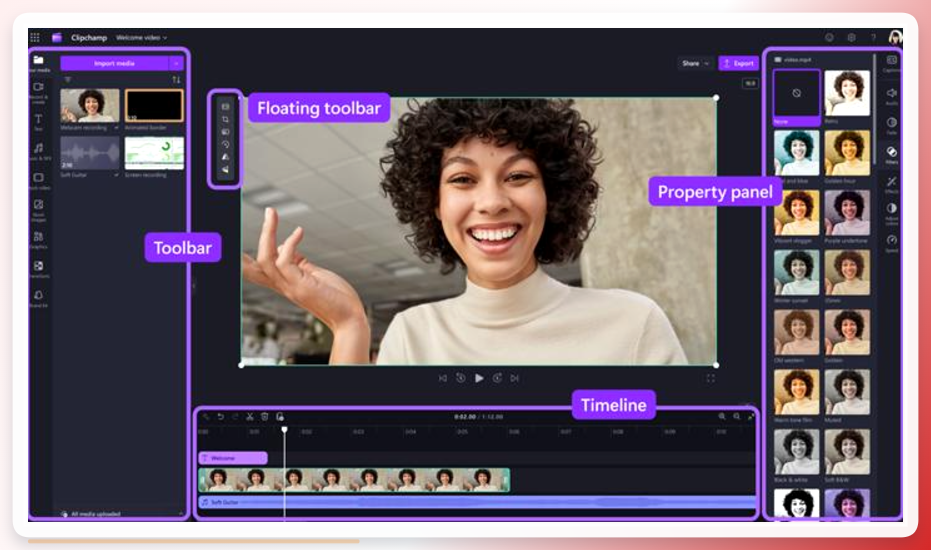Play the video preview
Image resolution: width=931 pixels, height=550 pixels.
click(x=479, y=378)
